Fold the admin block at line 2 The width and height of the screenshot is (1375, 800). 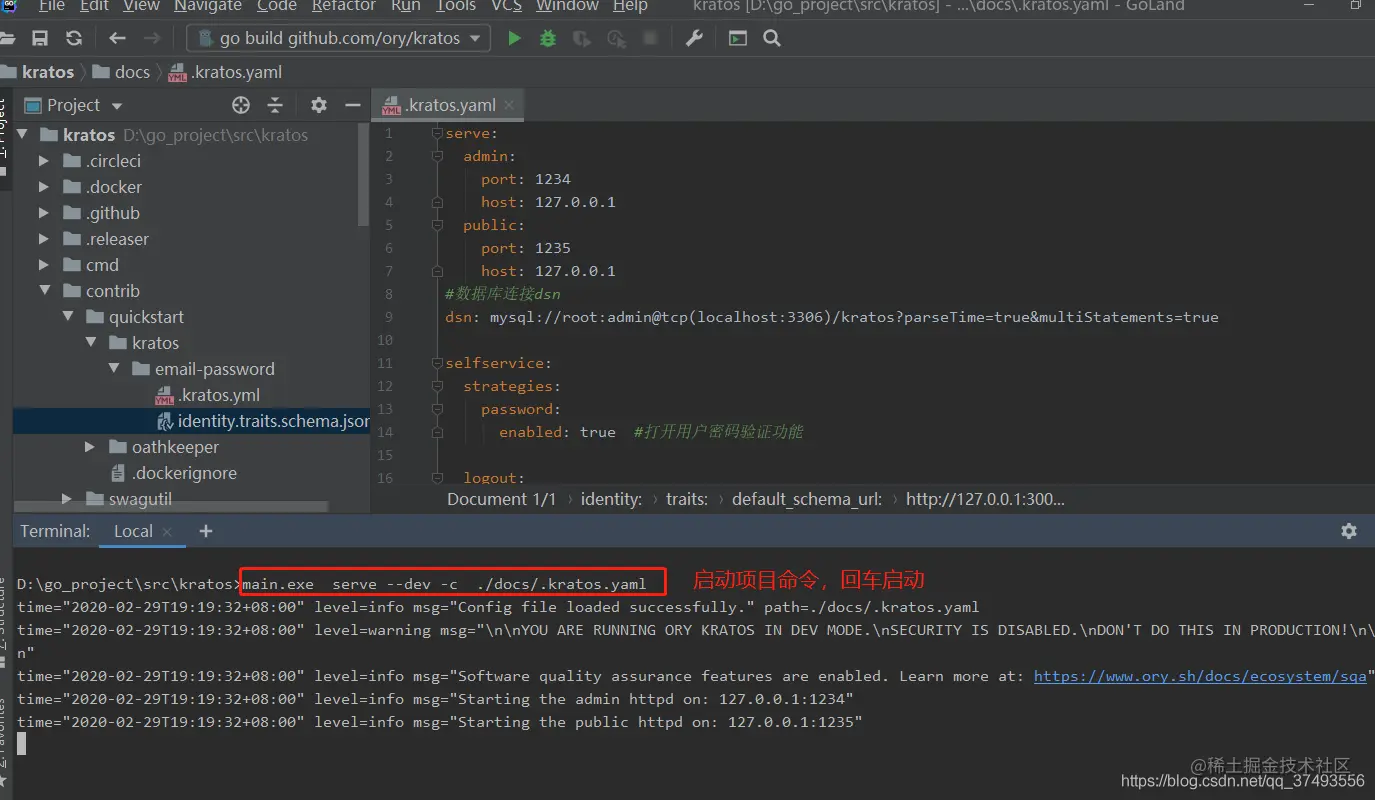(x=437, y=156)
